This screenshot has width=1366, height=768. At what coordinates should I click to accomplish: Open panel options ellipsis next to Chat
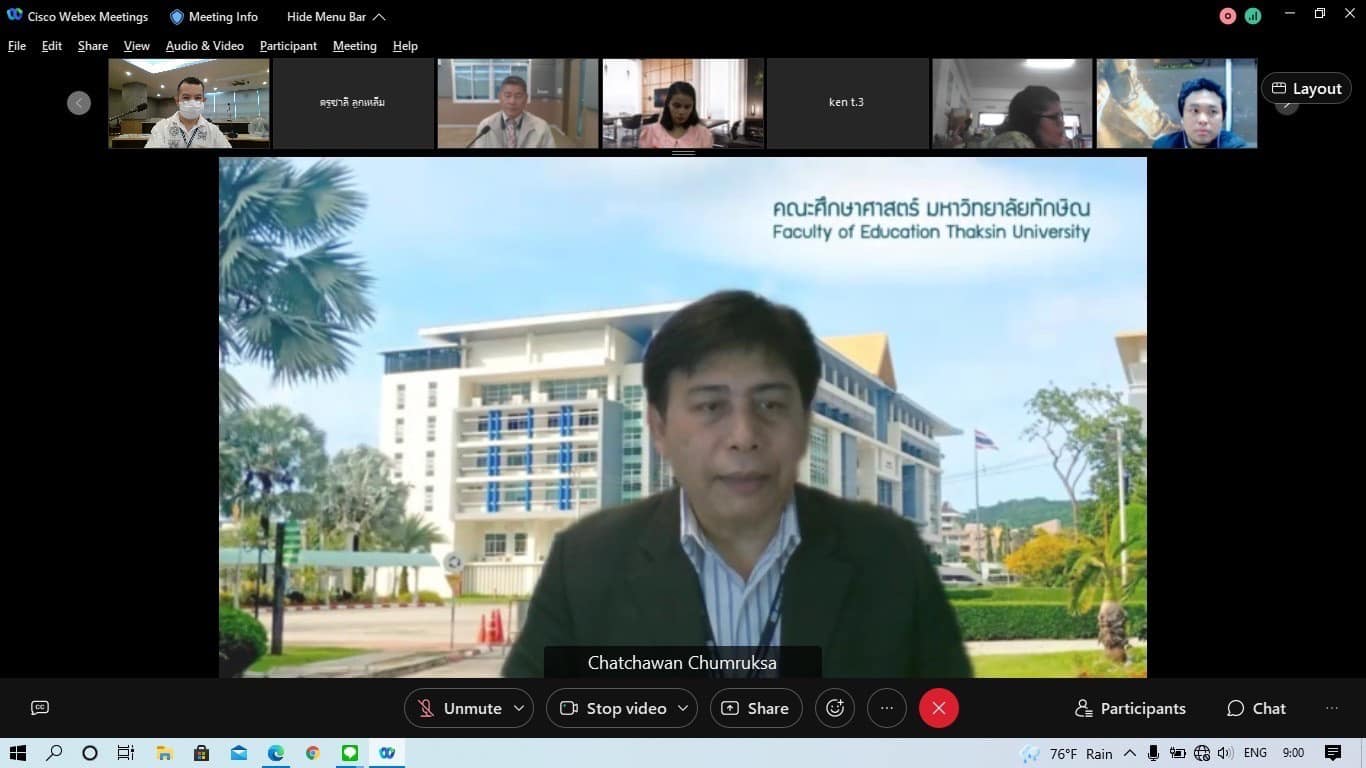(x=1332, y=708)
